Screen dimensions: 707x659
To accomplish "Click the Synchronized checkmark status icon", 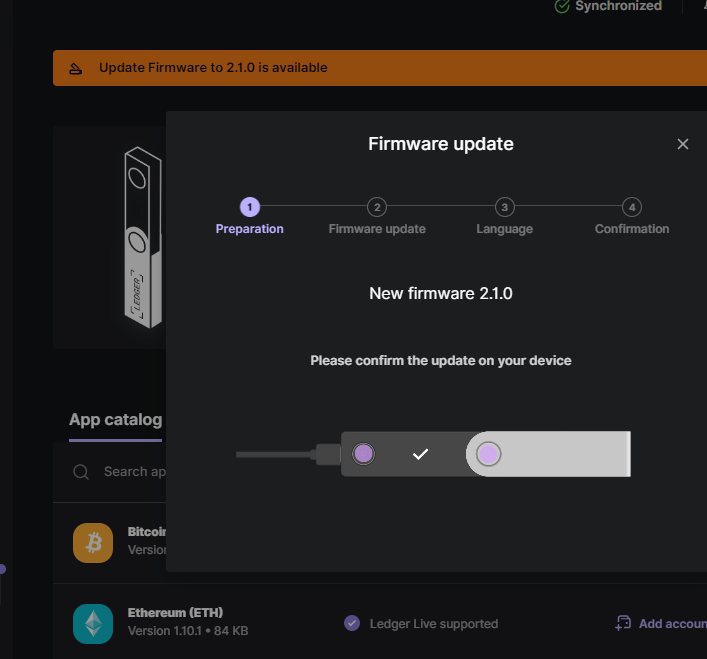I will [x=562, y=6].
